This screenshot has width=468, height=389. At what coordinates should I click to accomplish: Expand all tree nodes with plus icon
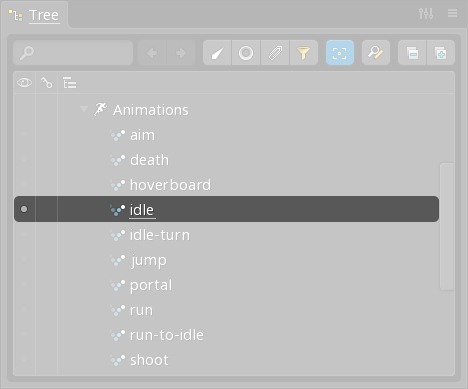pos(441,53)
